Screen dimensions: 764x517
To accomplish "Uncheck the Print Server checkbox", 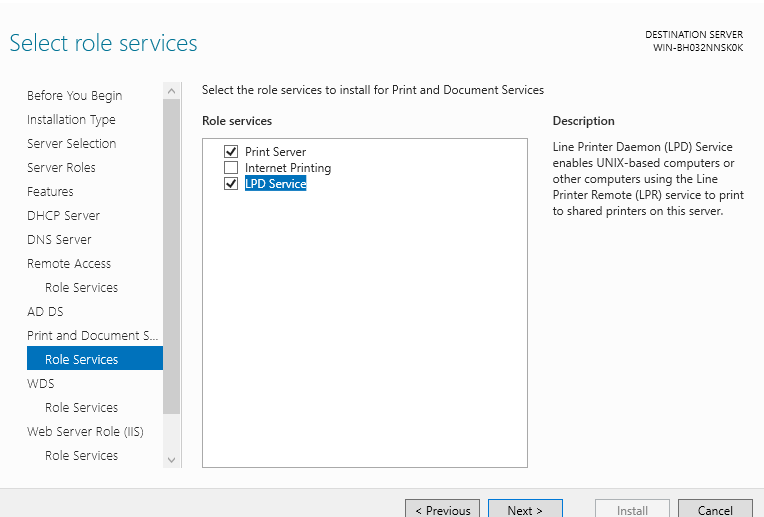I will coord(231,152).
